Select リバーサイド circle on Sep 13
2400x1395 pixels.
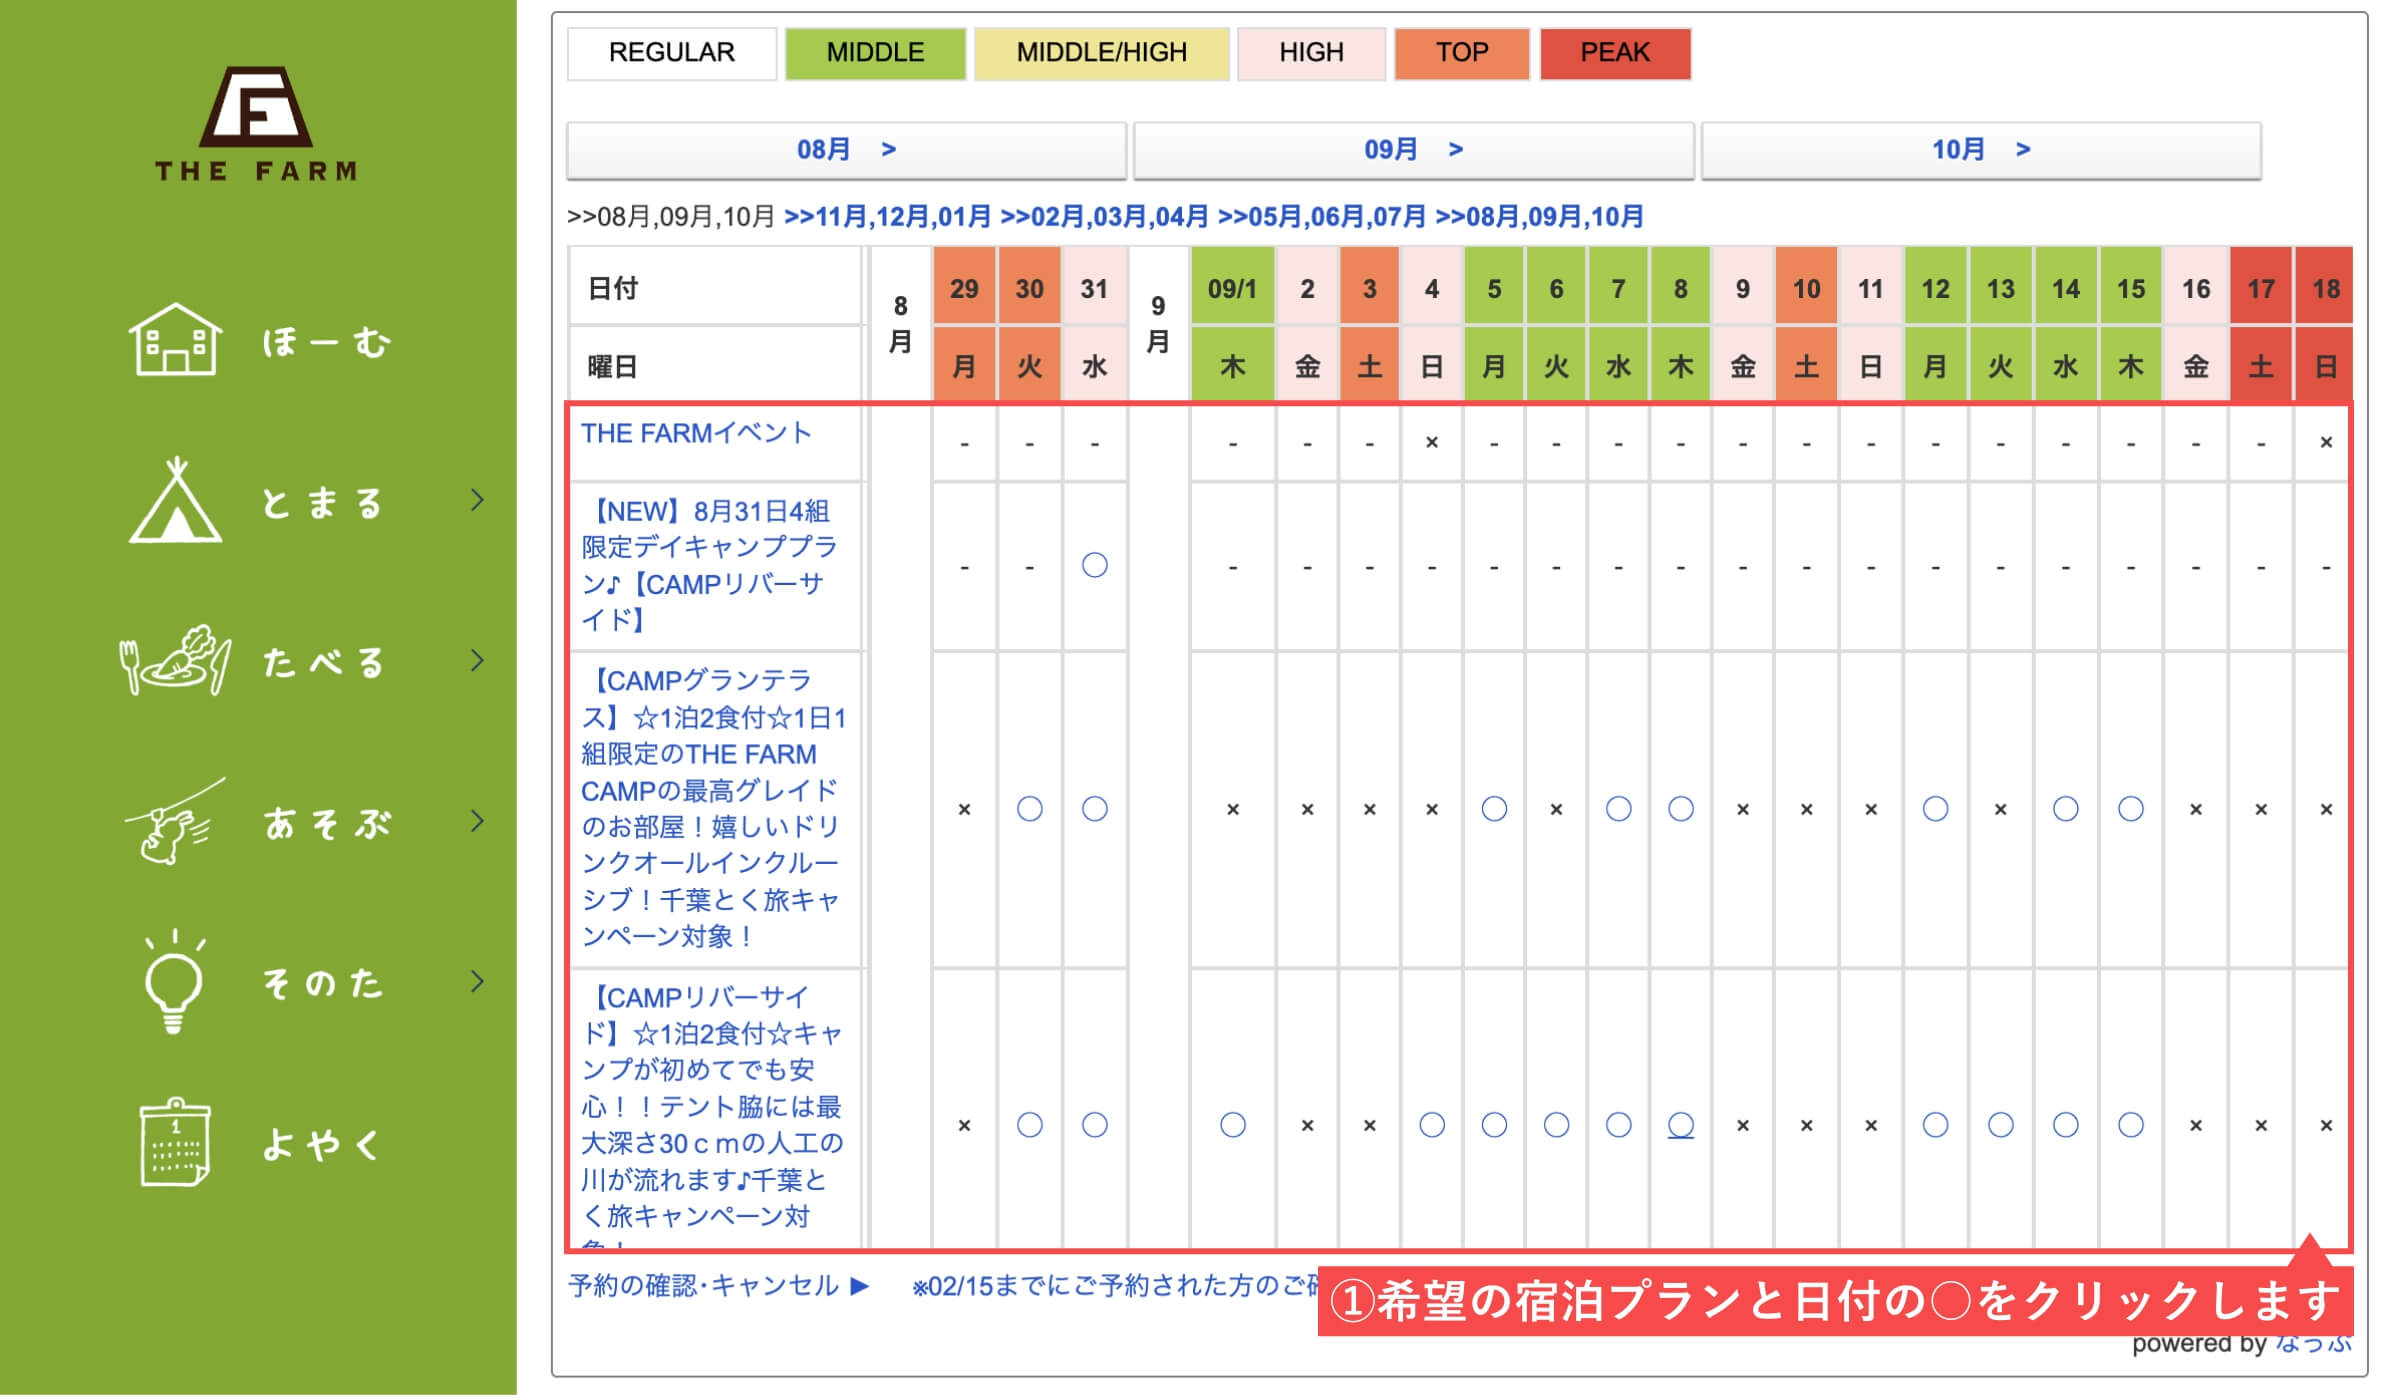coord(2001,1125)
